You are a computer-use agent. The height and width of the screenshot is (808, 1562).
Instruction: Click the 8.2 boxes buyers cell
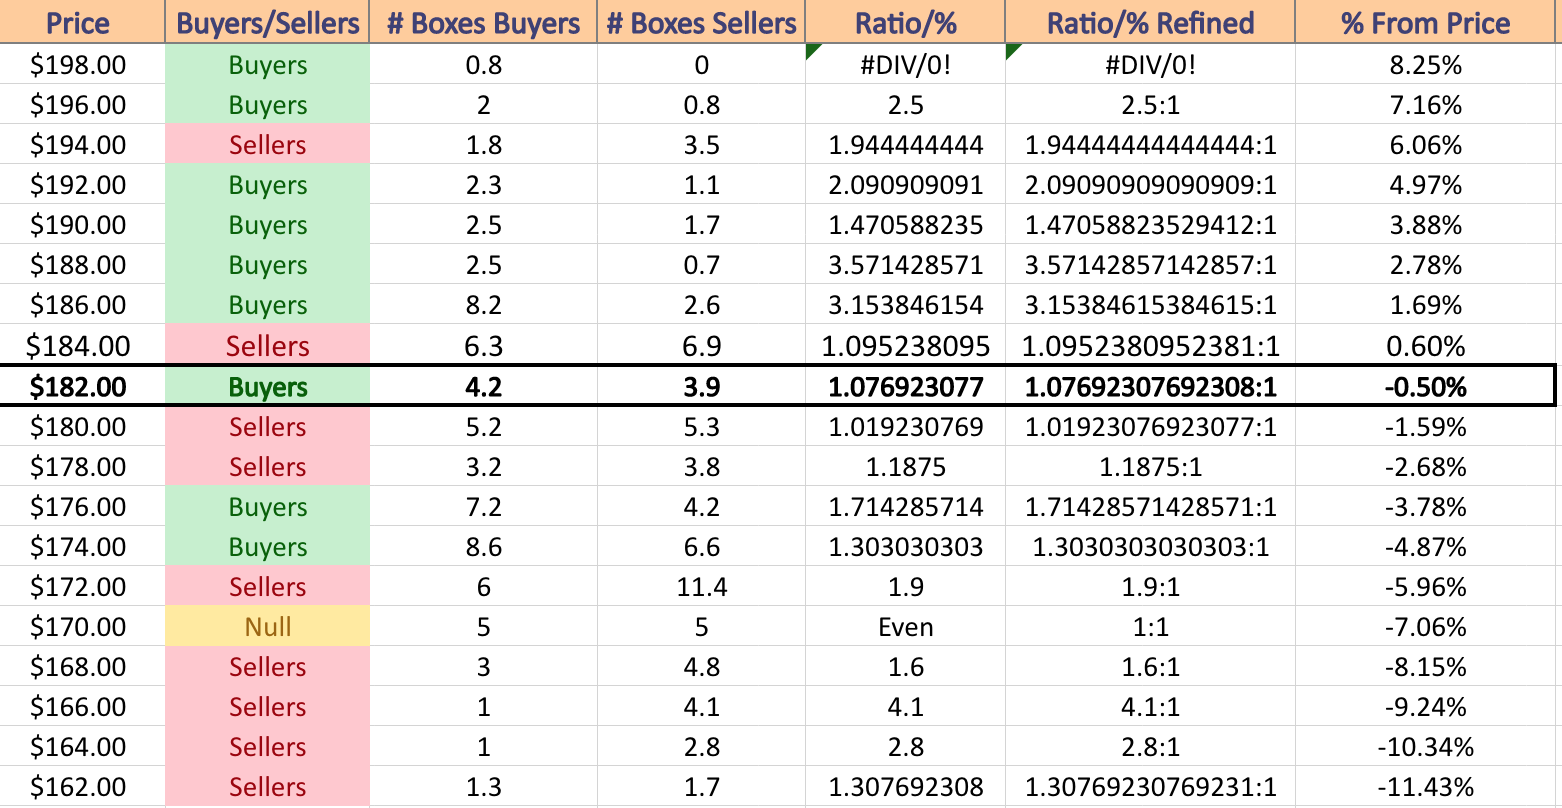pyautogui.click(x=483, y=305)
